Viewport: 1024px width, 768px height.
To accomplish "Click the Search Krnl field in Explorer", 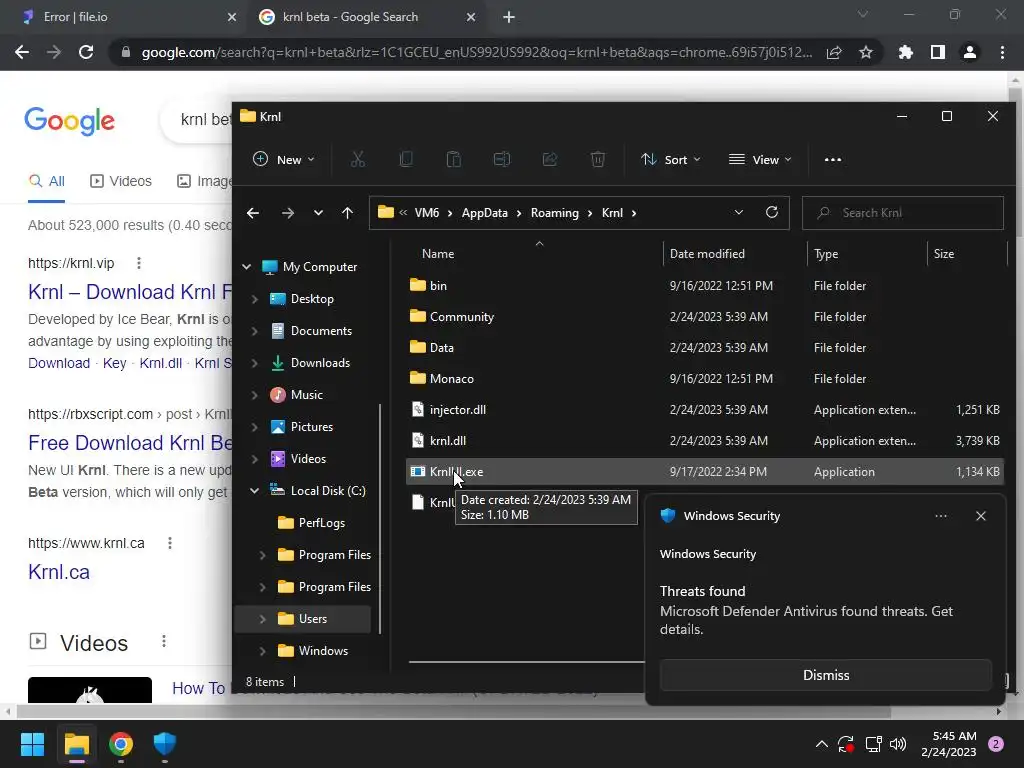I will click(x=903, y=213).
